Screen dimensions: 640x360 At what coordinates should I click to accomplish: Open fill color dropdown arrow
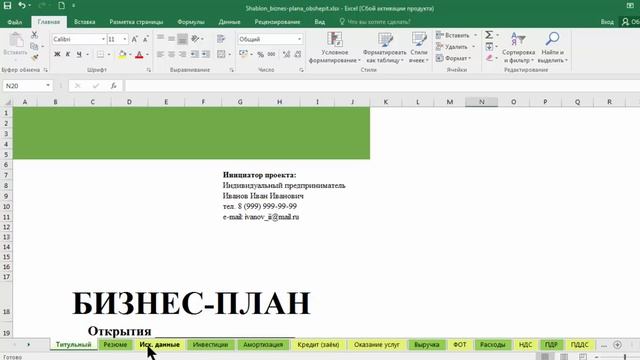pyautogui.click(x=130, y=55)
